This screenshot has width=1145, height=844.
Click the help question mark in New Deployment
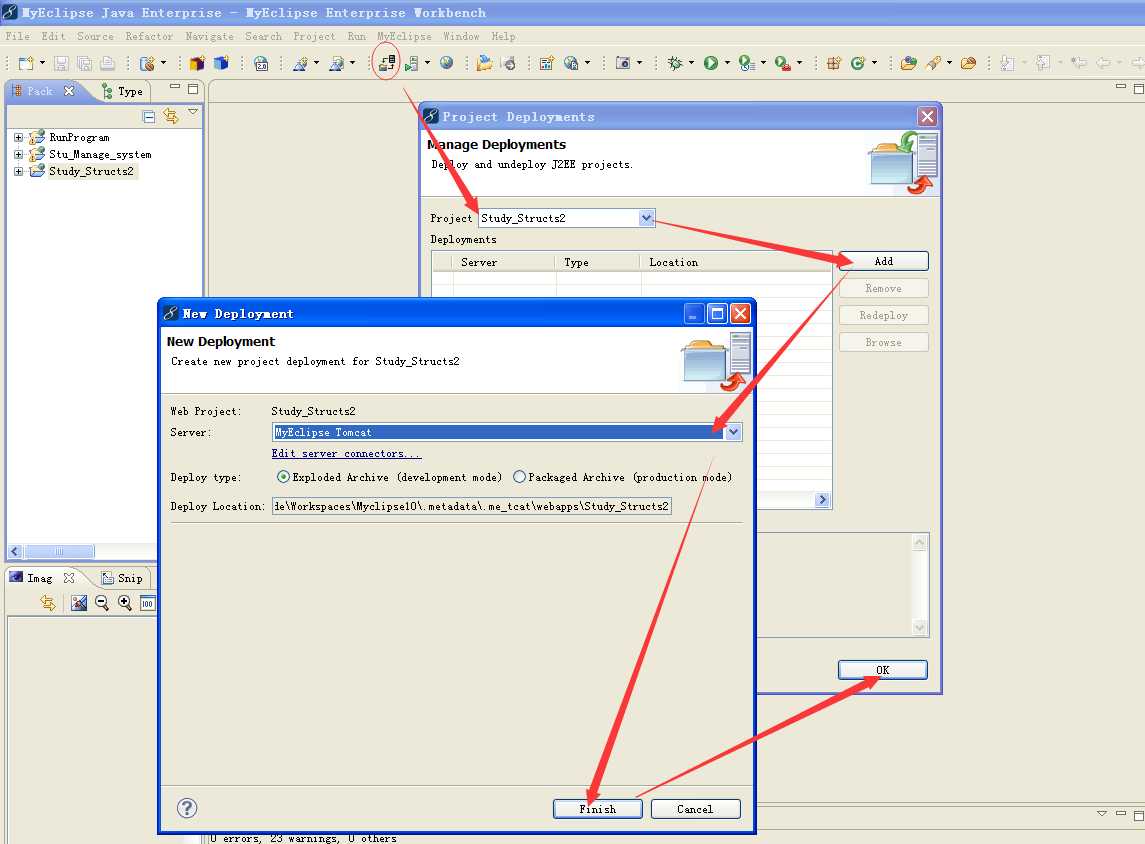[187, 807]
